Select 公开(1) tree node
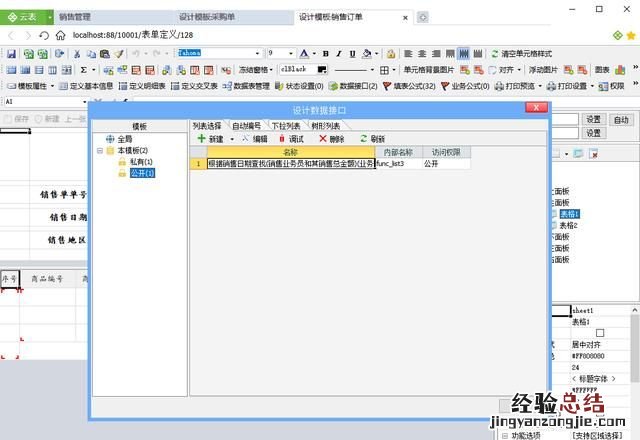The image size is (640, 440). coord(142,173)
